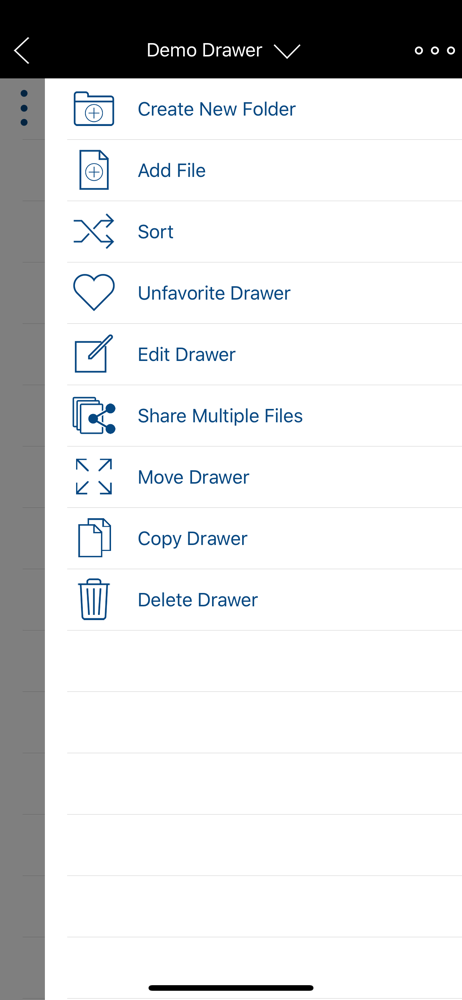Screen dimensions: 462x1000
Task: Tap the Share Multiple Files icon
Action: coord(94,416)
